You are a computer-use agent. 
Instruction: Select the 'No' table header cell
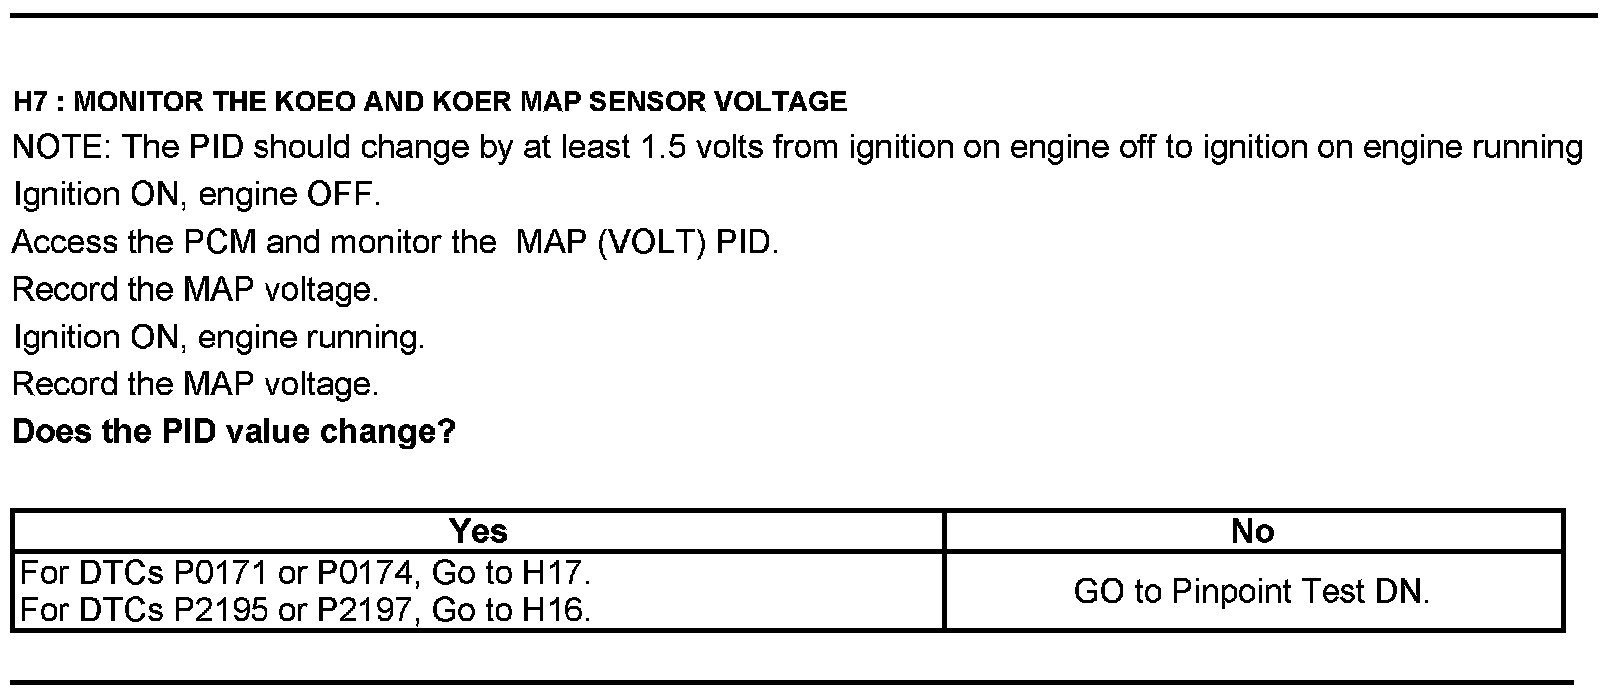tap(1253, 531)
